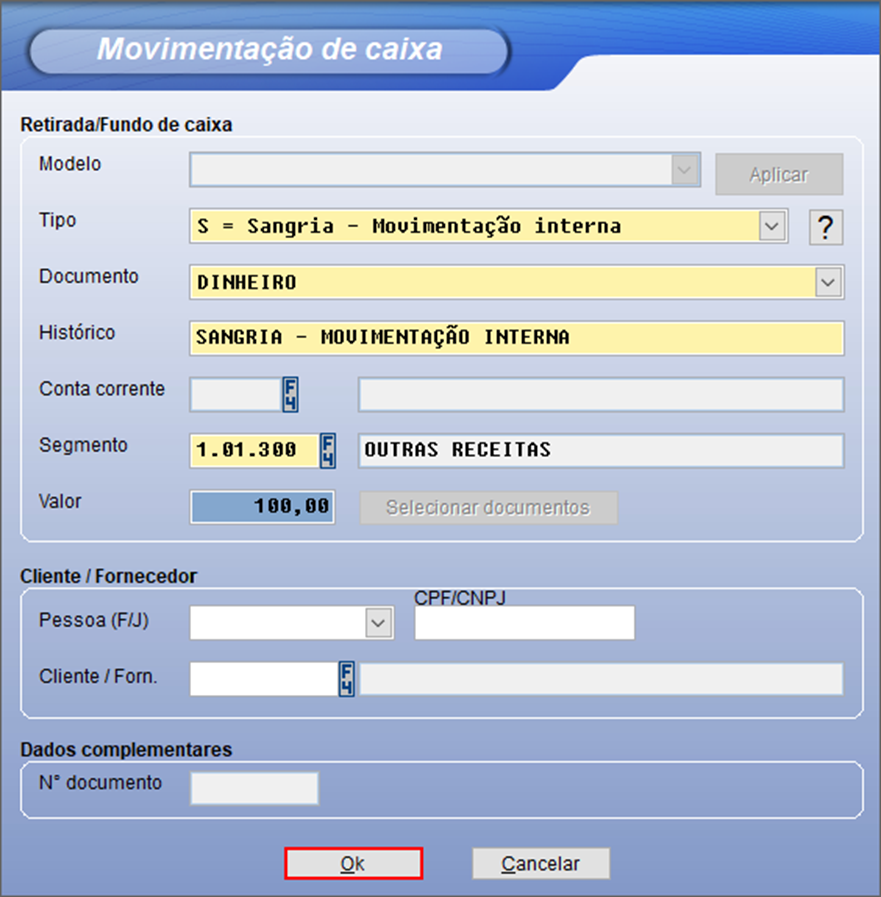
Task: Click the N° documento field
Action: [x=254, y=788]
